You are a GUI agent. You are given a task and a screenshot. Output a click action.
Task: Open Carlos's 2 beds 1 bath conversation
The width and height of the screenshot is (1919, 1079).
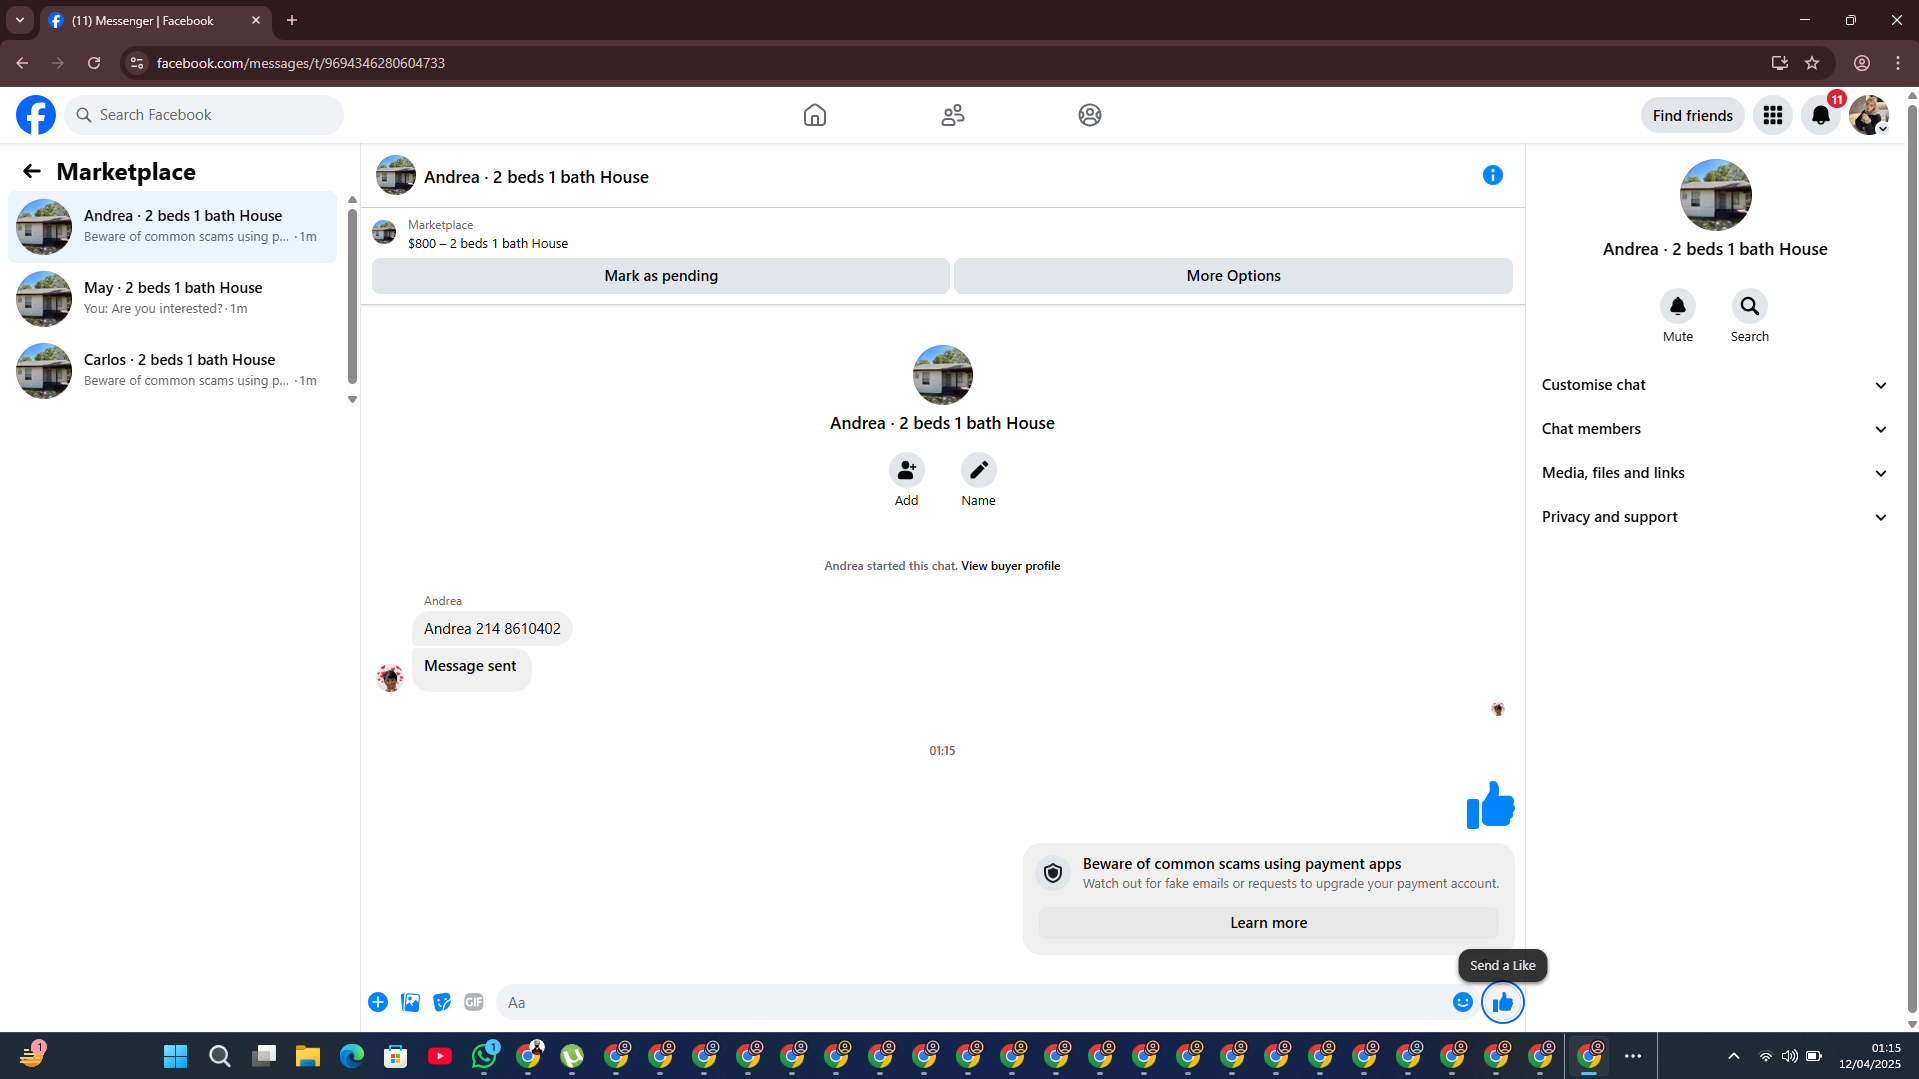coord(173,371)
